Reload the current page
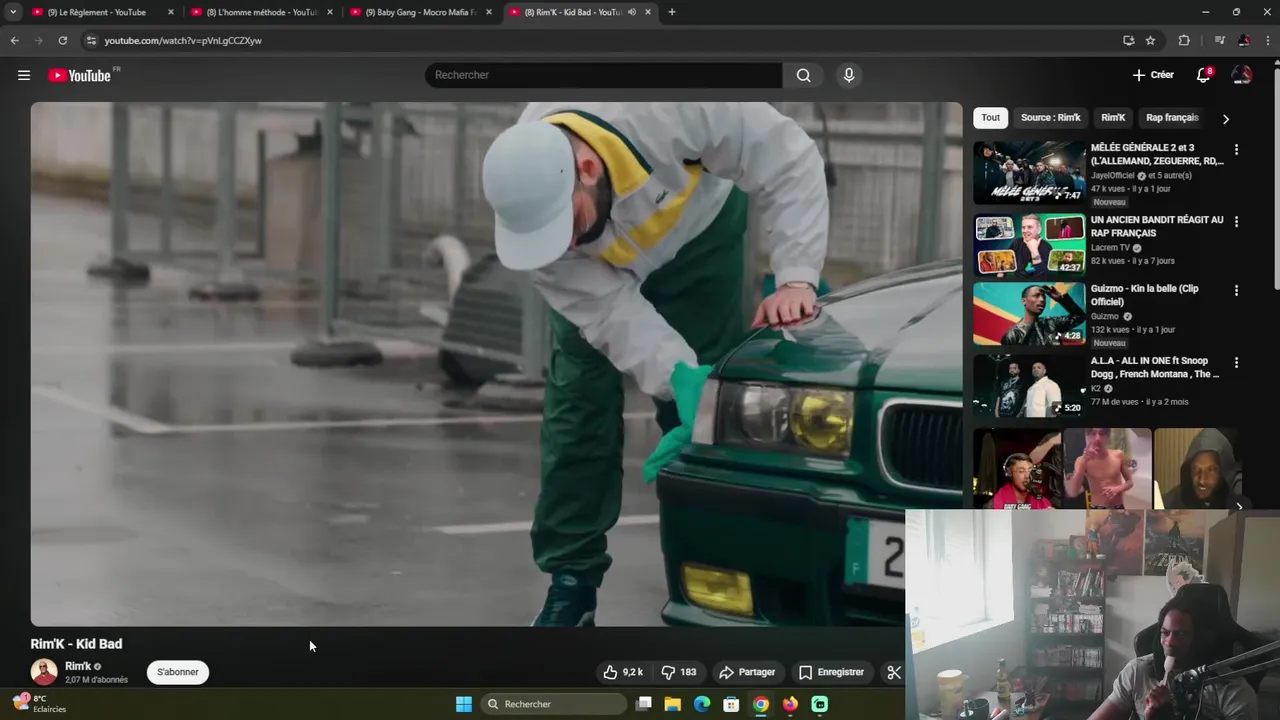1280x720 pixels. [x=62, y=40]
